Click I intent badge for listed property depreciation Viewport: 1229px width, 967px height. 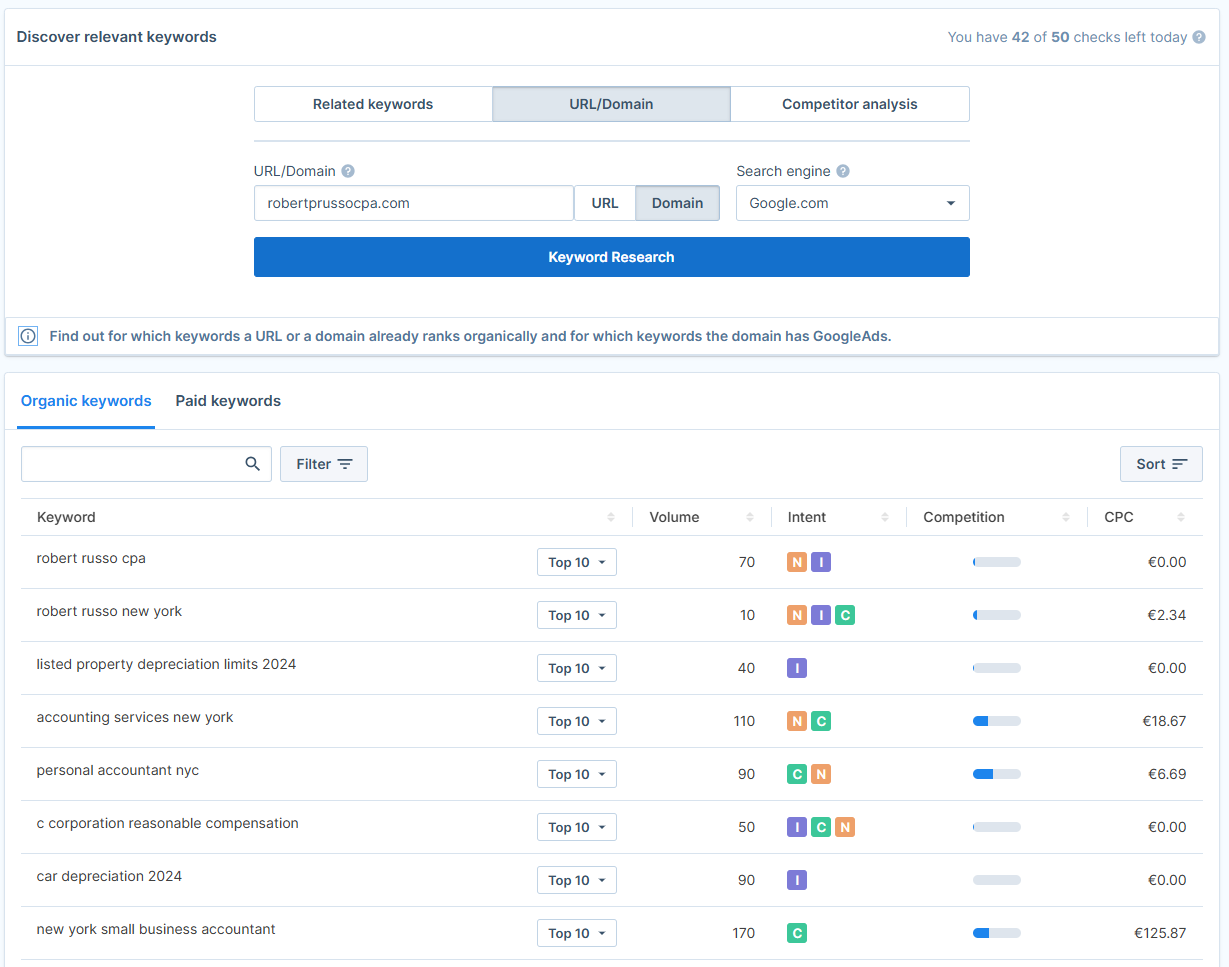[x=797, y=668]
